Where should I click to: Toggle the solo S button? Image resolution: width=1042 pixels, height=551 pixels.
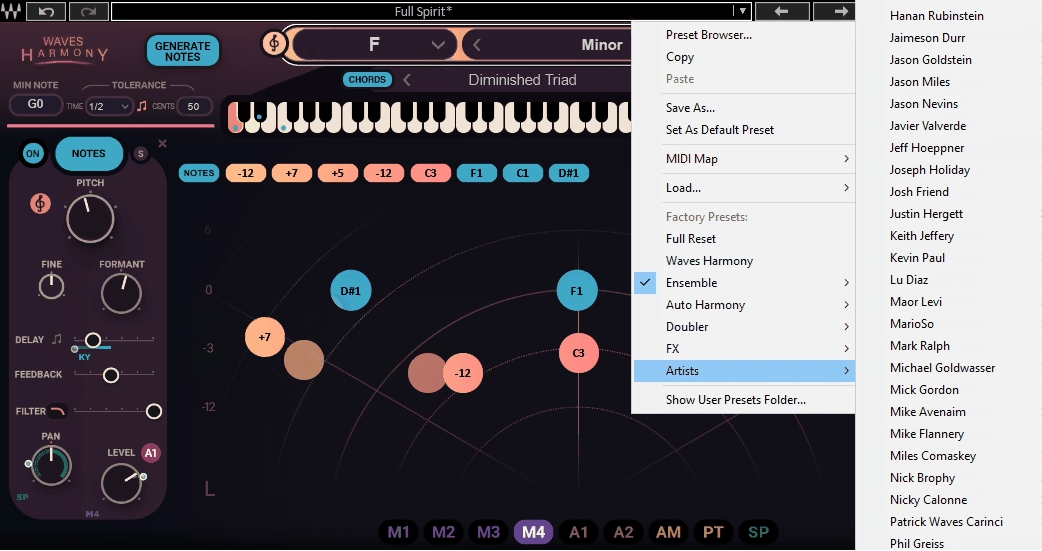point(140,154)
